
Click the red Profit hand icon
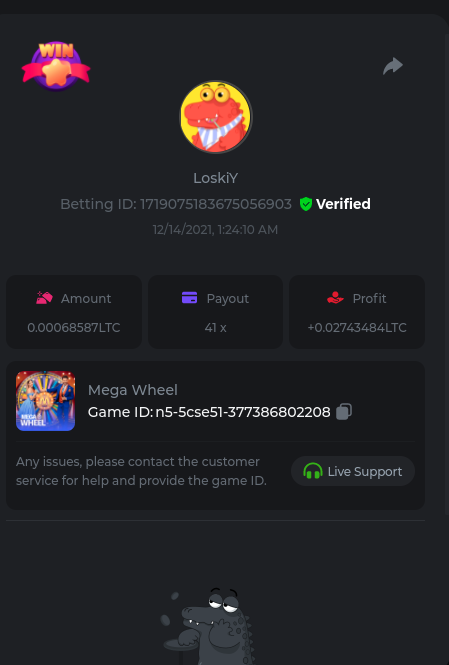[x=335, y=298]
